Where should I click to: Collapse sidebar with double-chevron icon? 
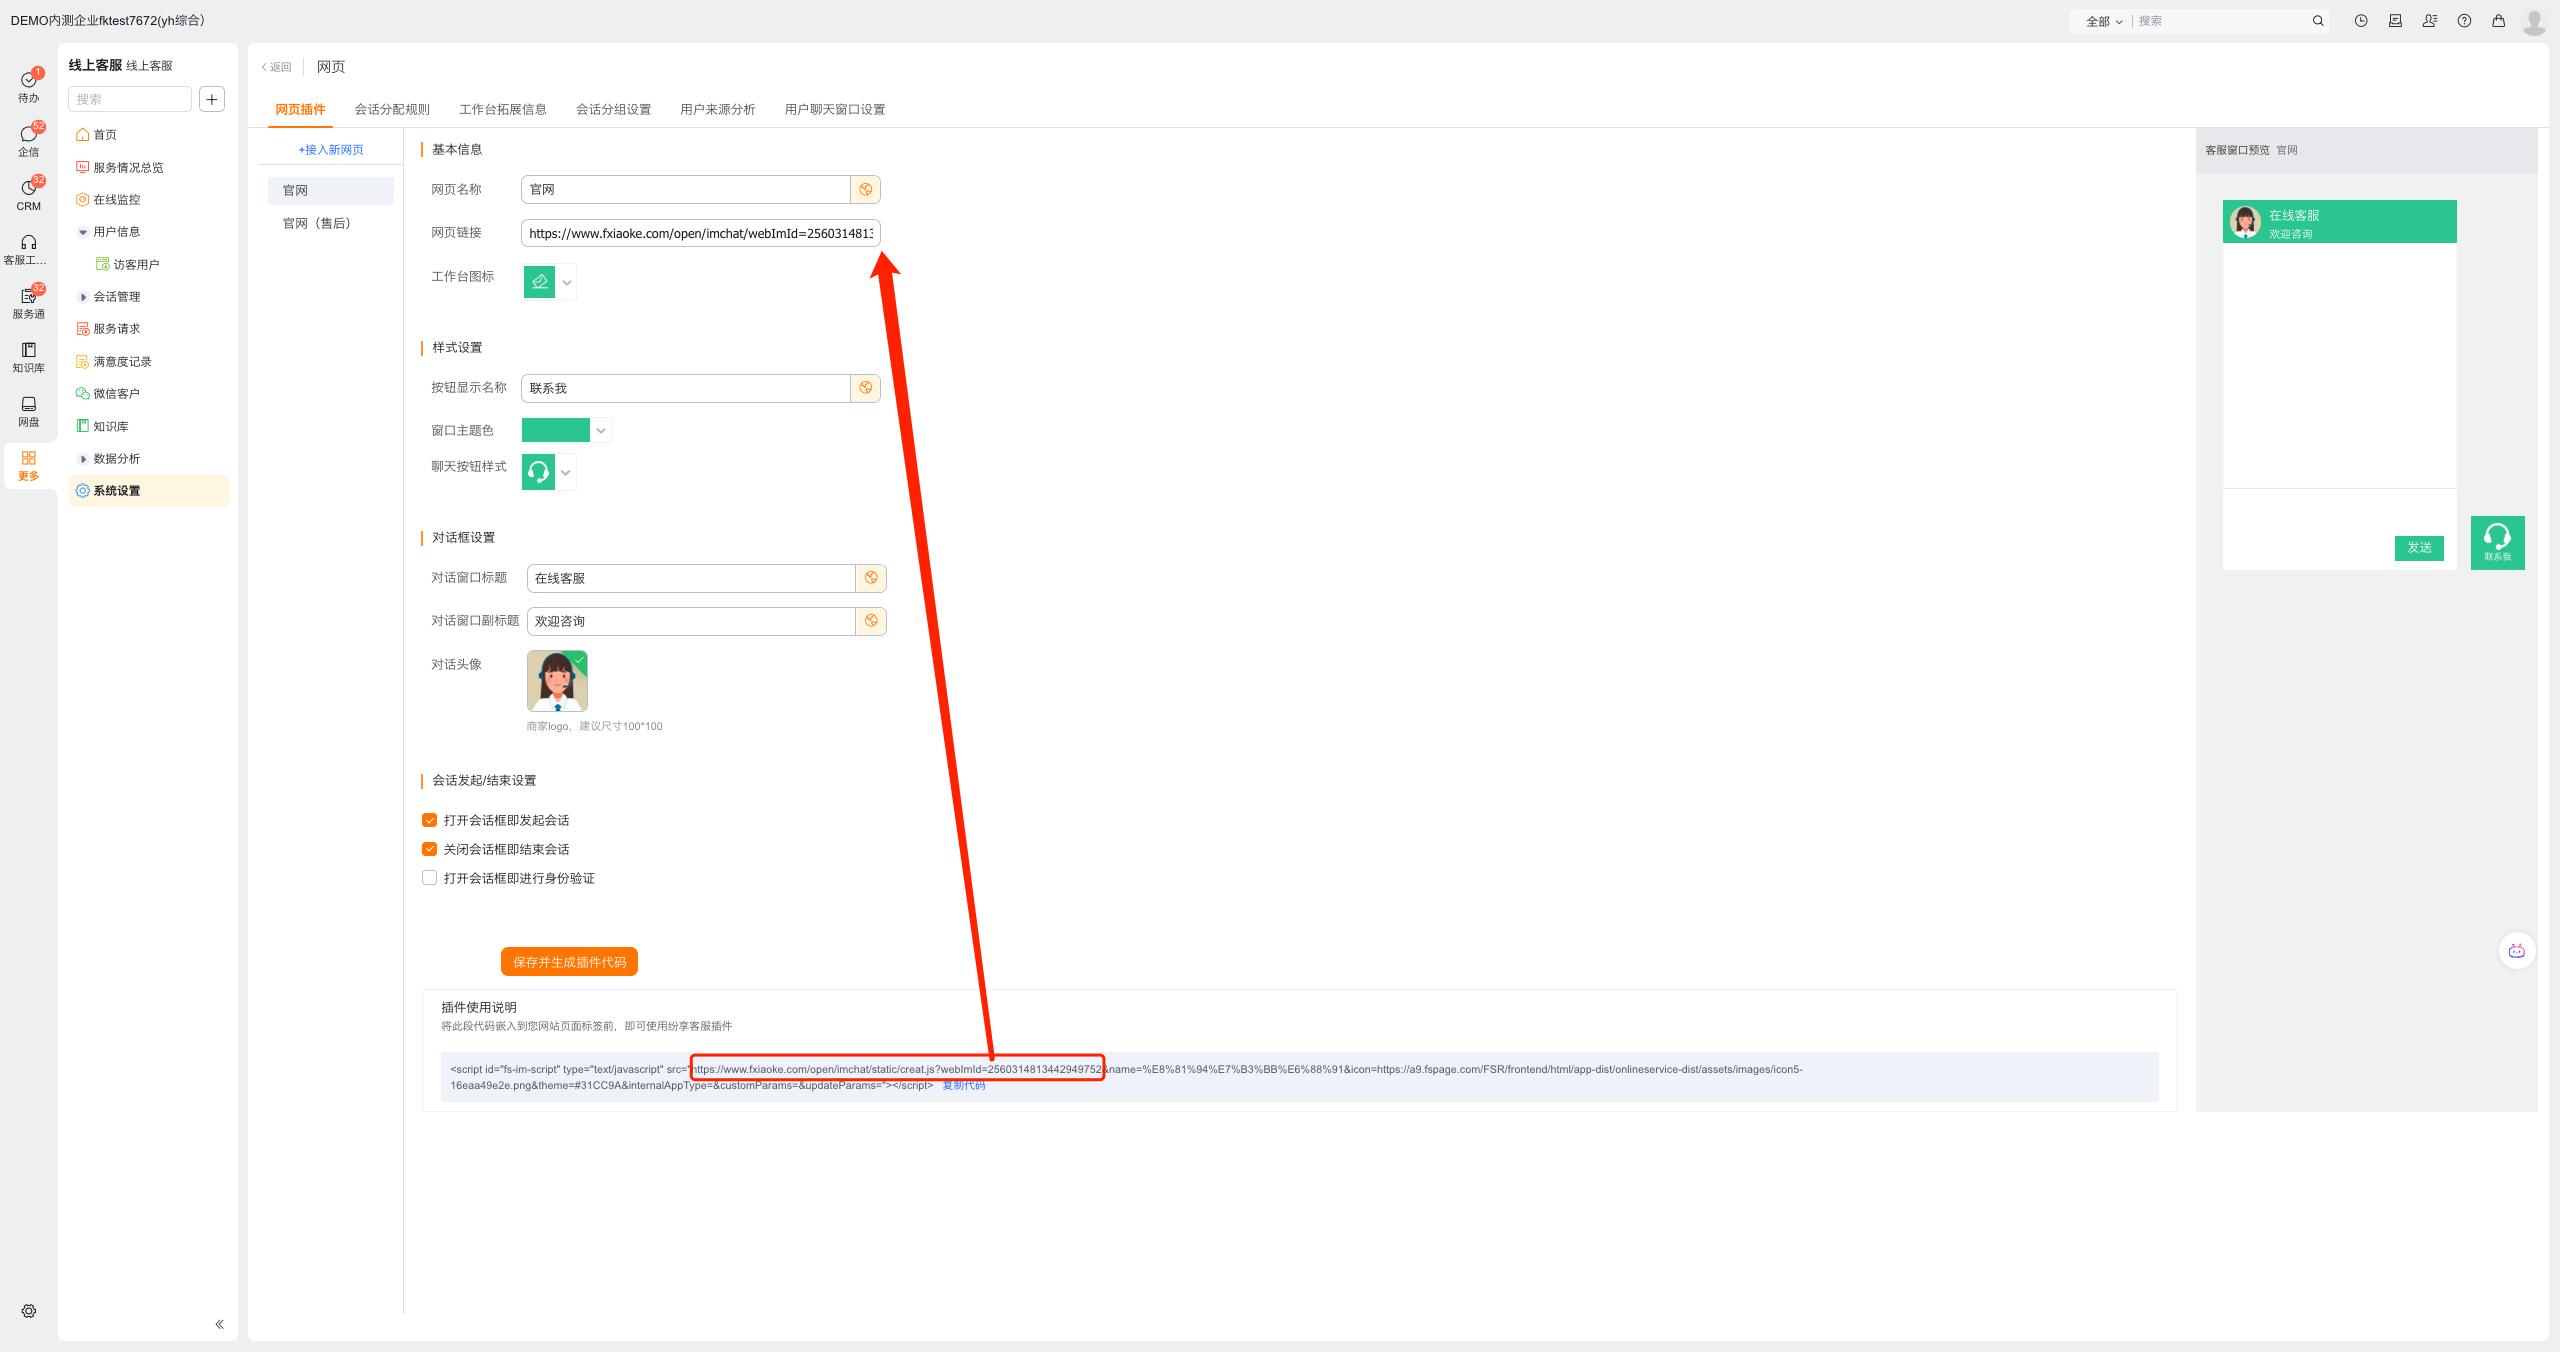tap(219, 1324)
